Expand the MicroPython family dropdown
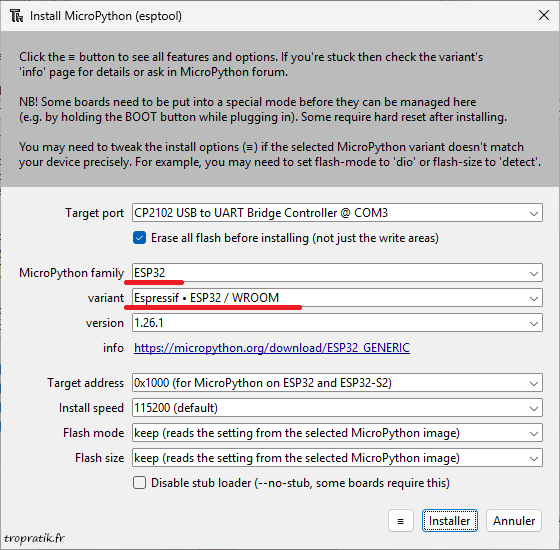This screenshot has width=560, height=550. click(337, 273)
